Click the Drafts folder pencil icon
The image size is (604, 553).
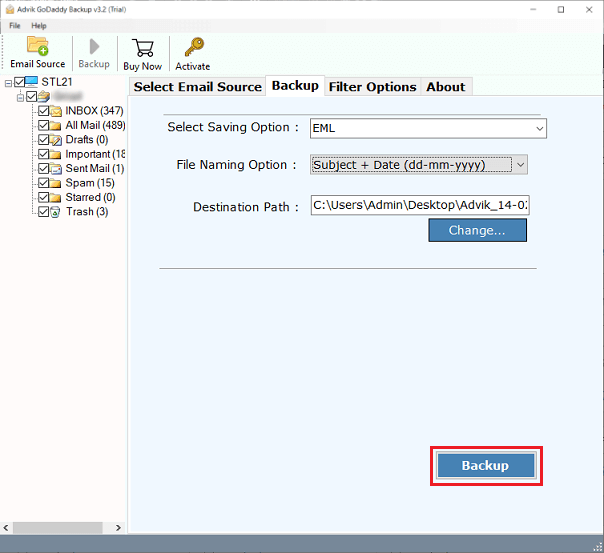(x=55, y=140)
